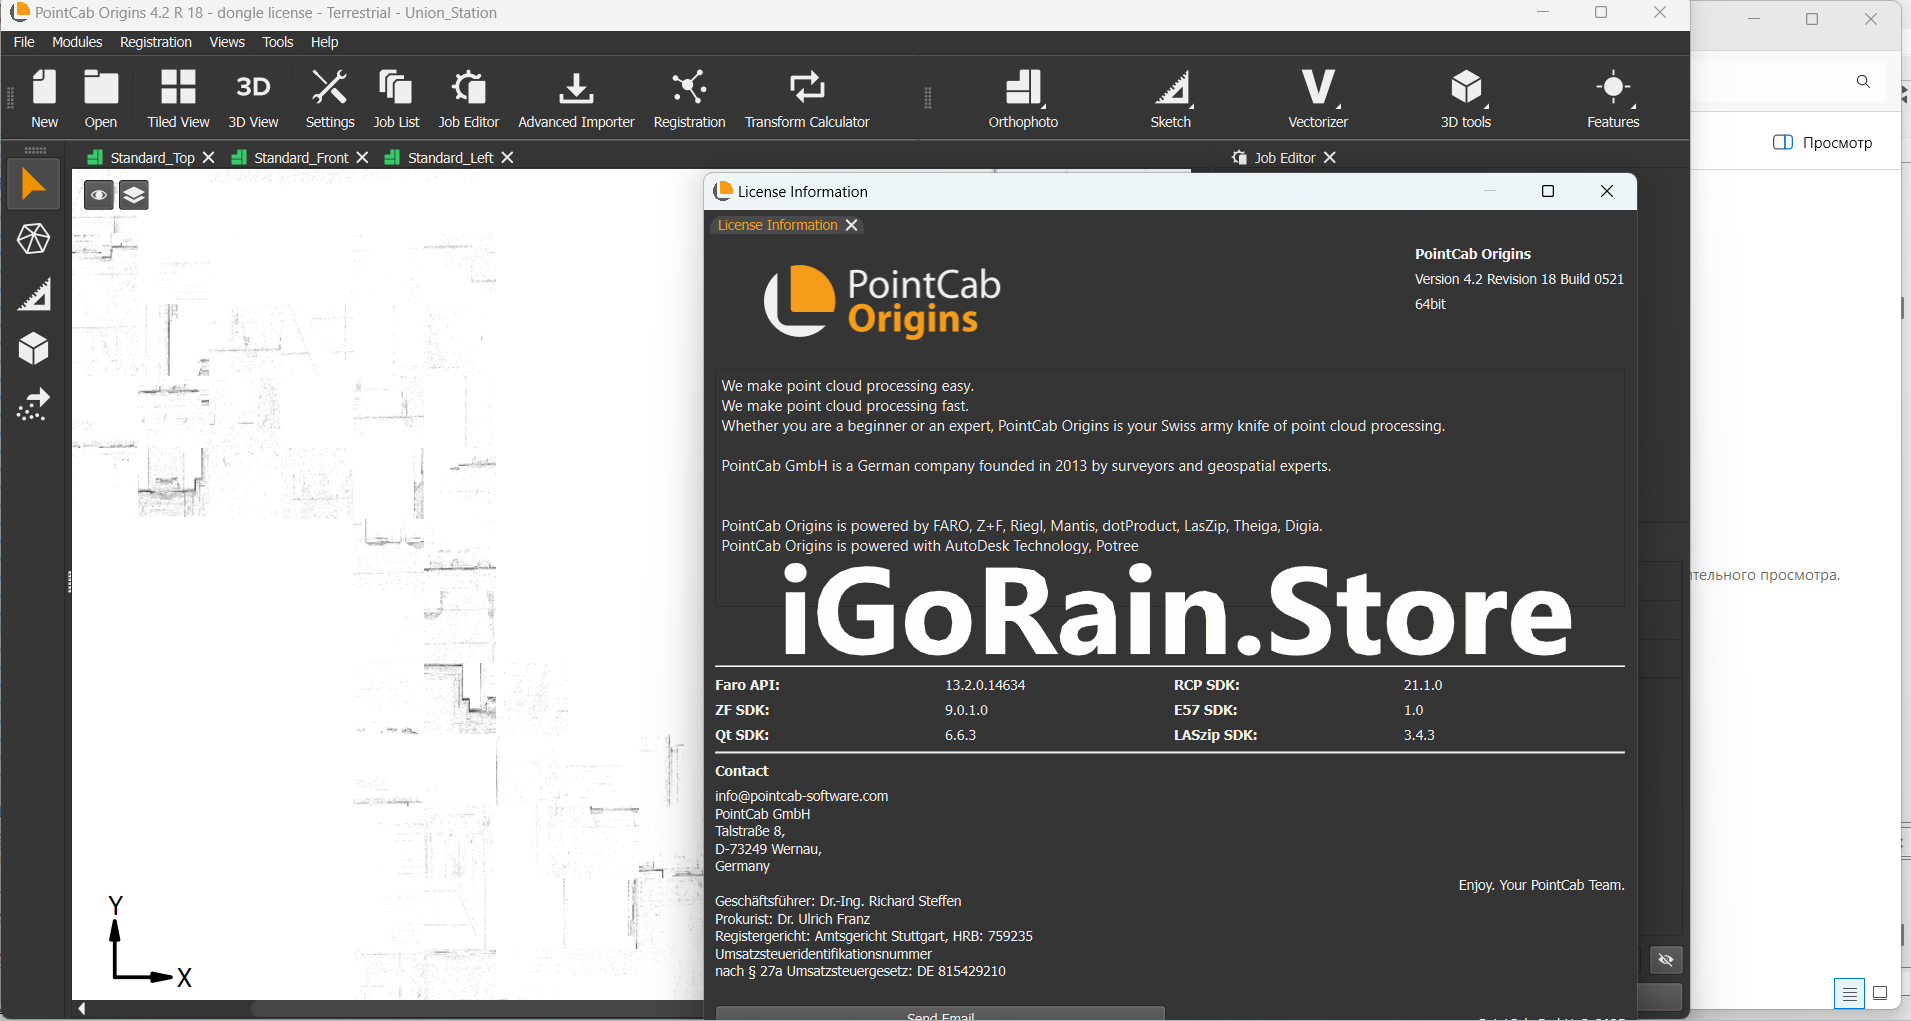Toggle the crossed-out eye hide button
The image size is (1911, 1021).
coord(1665,960)
